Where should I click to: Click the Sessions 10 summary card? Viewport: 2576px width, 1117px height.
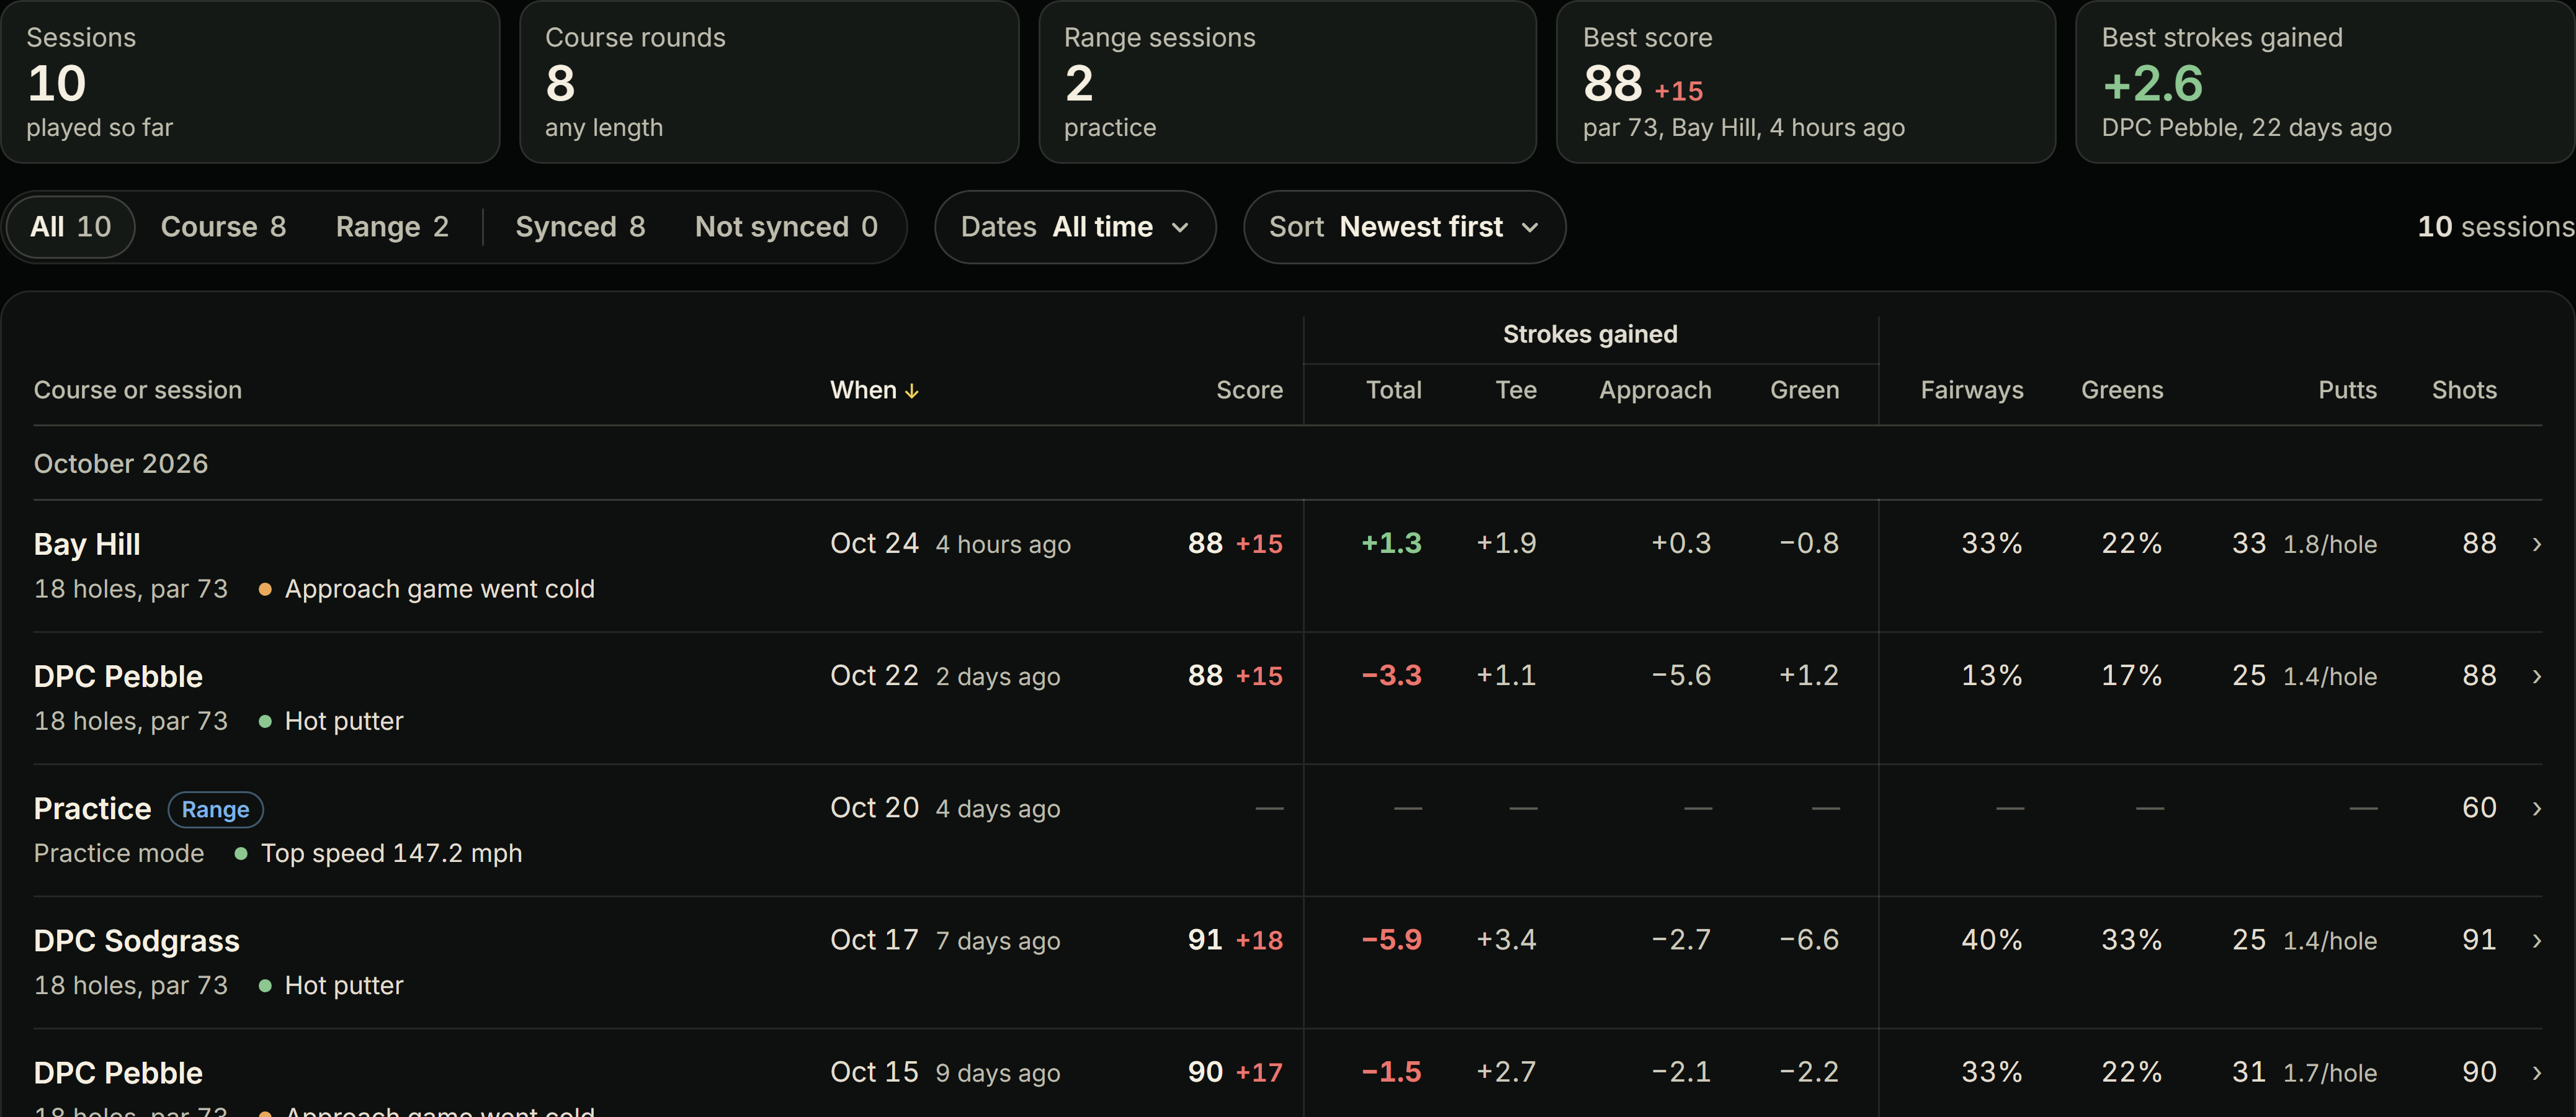pos(250,82)
